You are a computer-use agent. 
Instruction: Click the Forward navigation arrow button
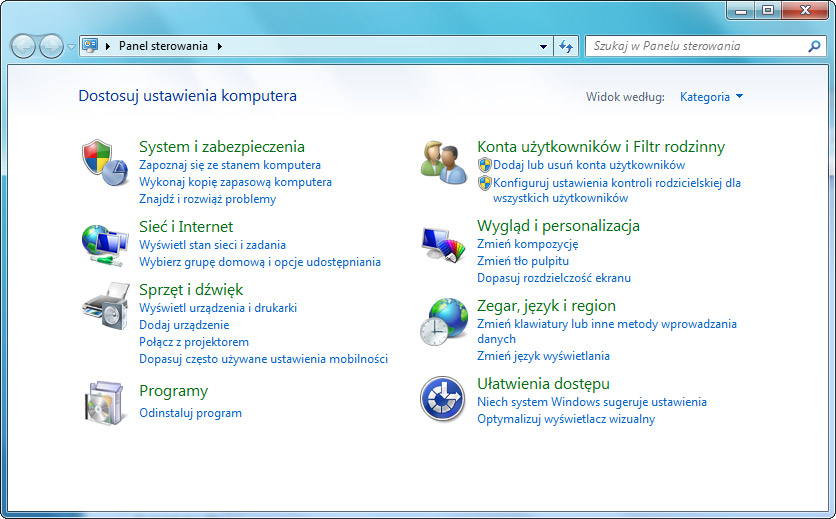[52, 46]
